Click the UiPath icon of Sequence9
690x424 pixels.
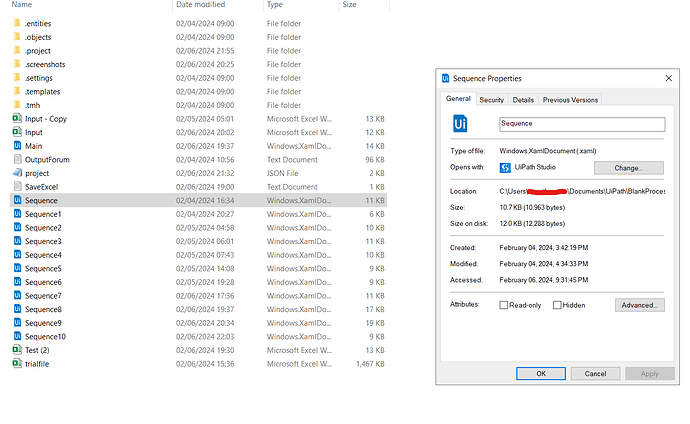coord(17,323)
